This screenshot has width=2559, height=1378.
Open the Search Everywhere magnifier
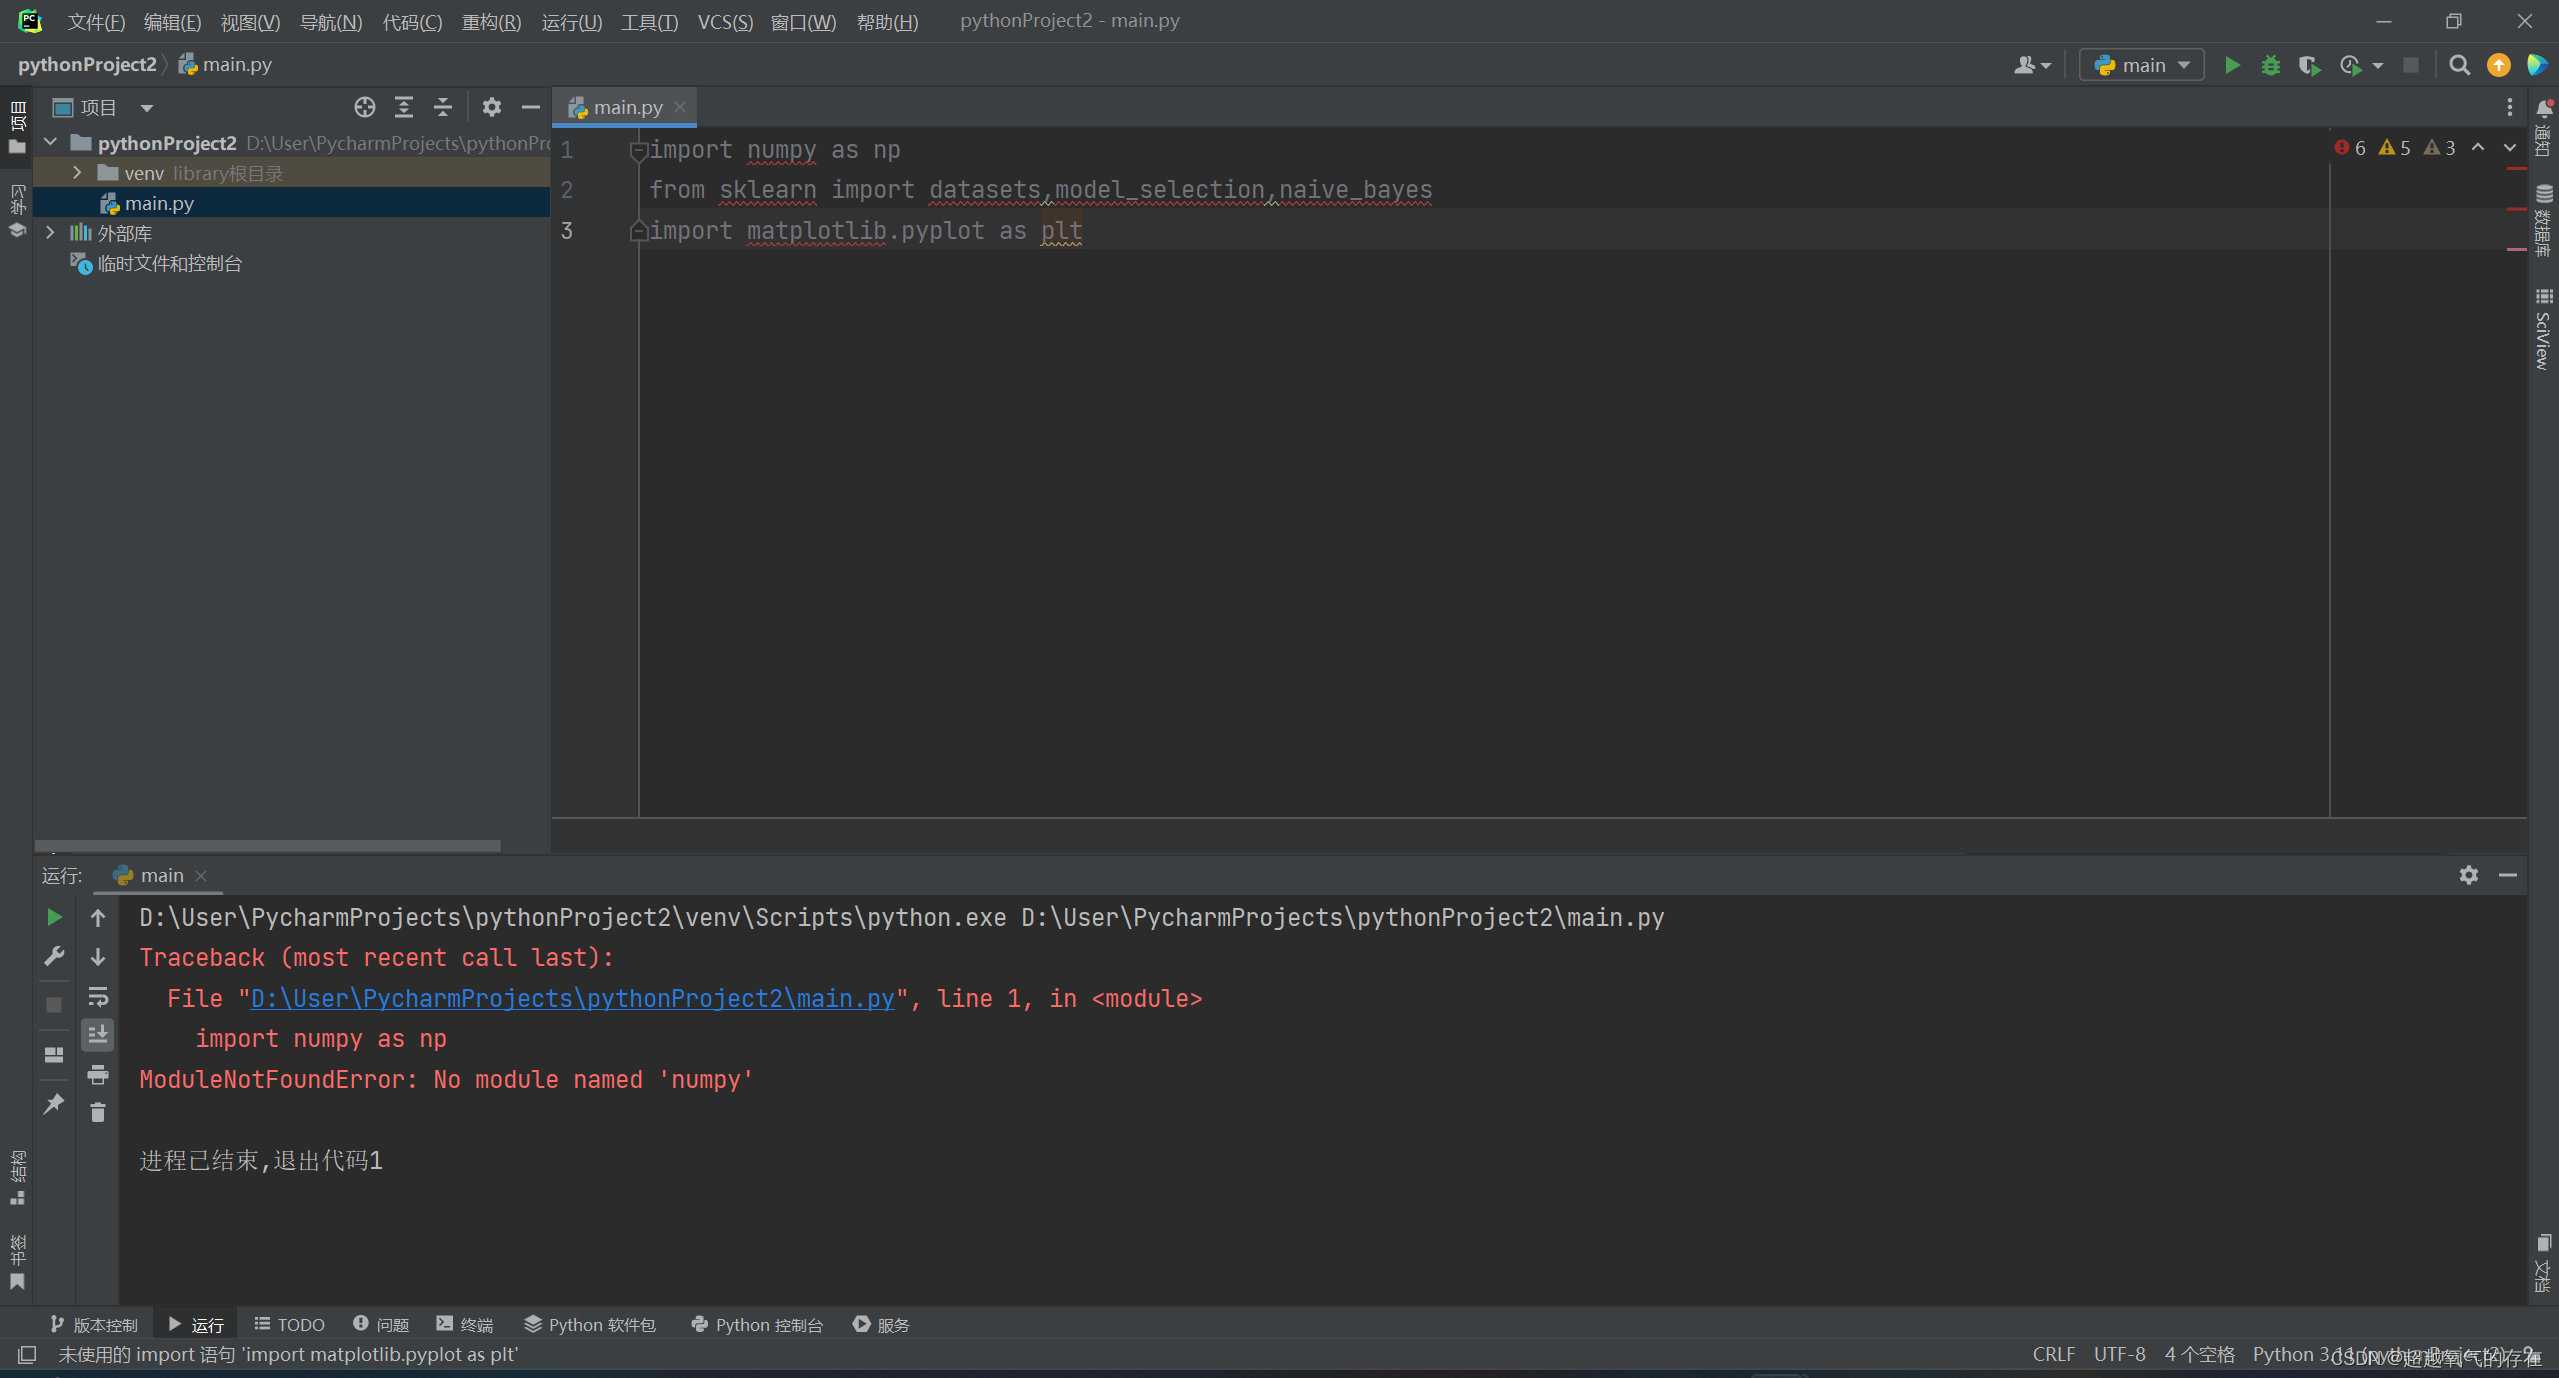(x=2459, y=65)
